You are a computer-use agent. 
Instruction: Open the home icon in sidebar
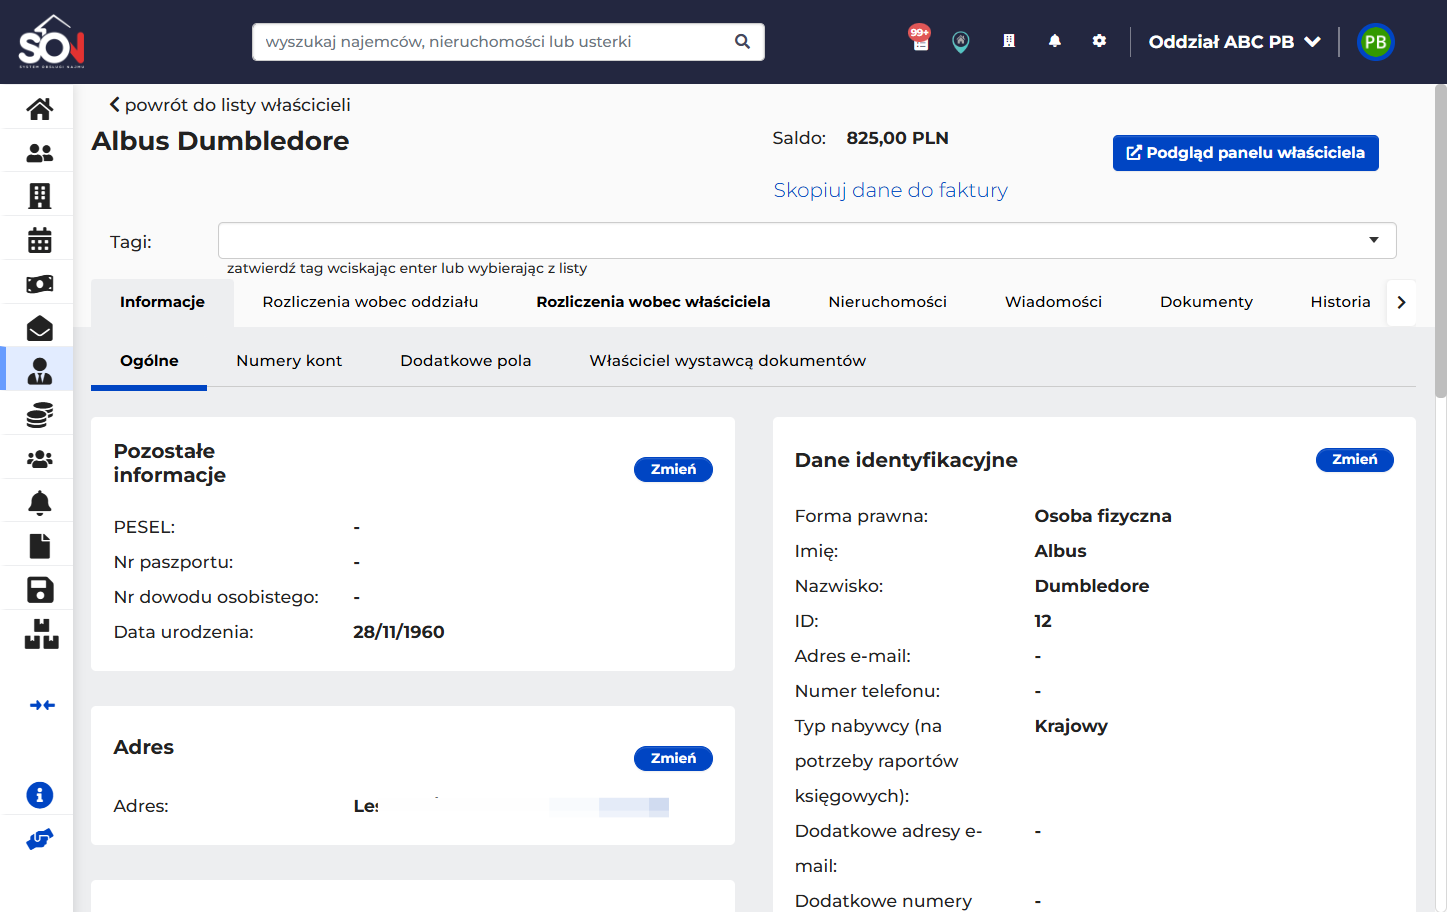pyautogui.click(x=39, y=108)
